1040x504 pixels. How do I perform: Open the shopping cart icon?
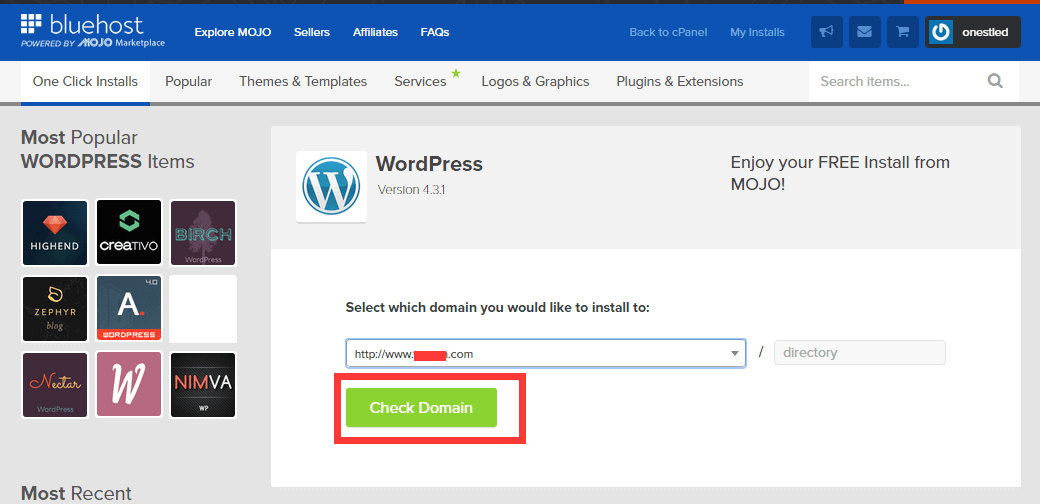point(903,32)
